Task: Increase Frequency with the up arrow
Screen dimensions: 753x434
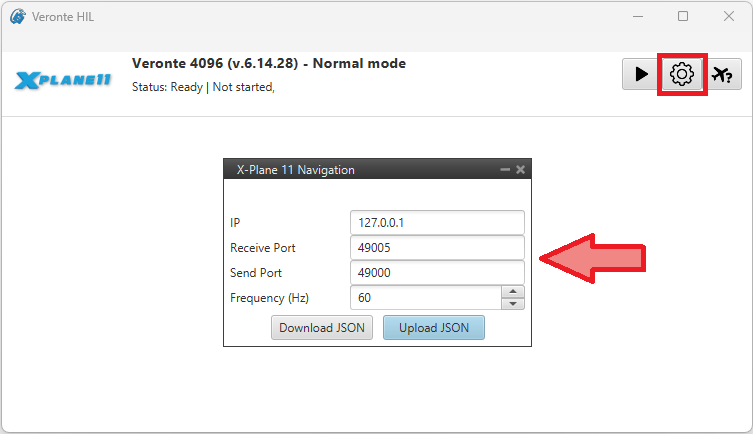Action: (512, 292)
